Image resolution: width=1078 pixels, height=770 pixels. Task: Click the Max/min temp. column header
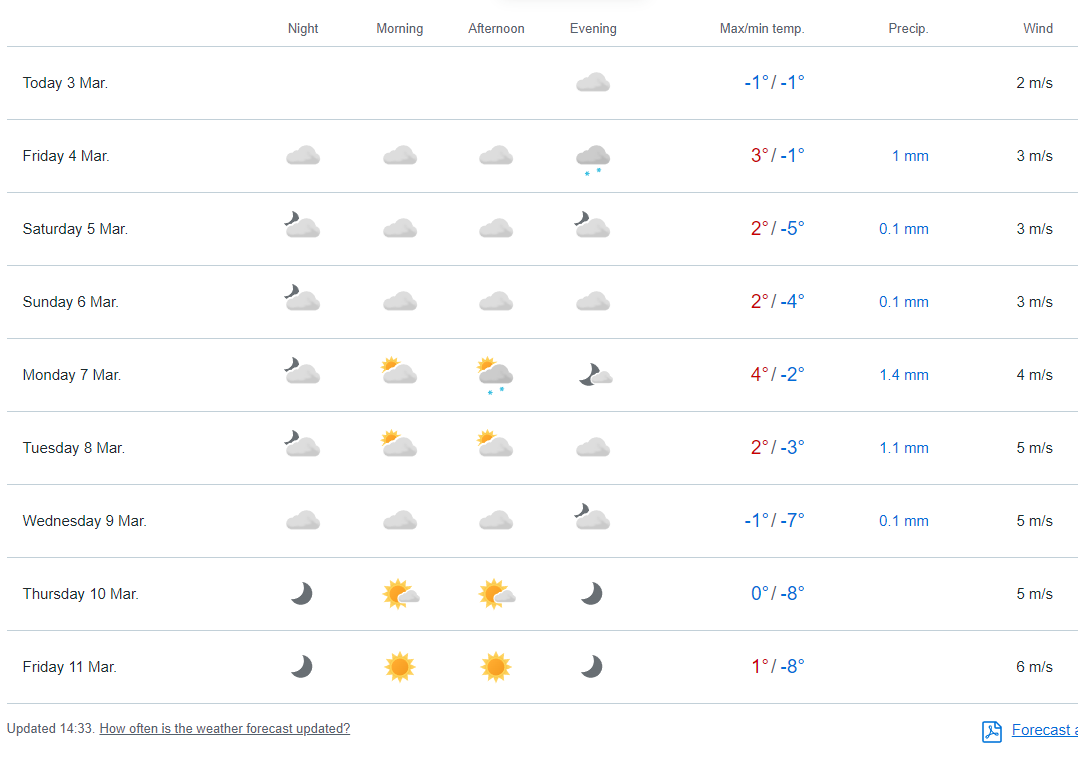(x=762, y=29)
